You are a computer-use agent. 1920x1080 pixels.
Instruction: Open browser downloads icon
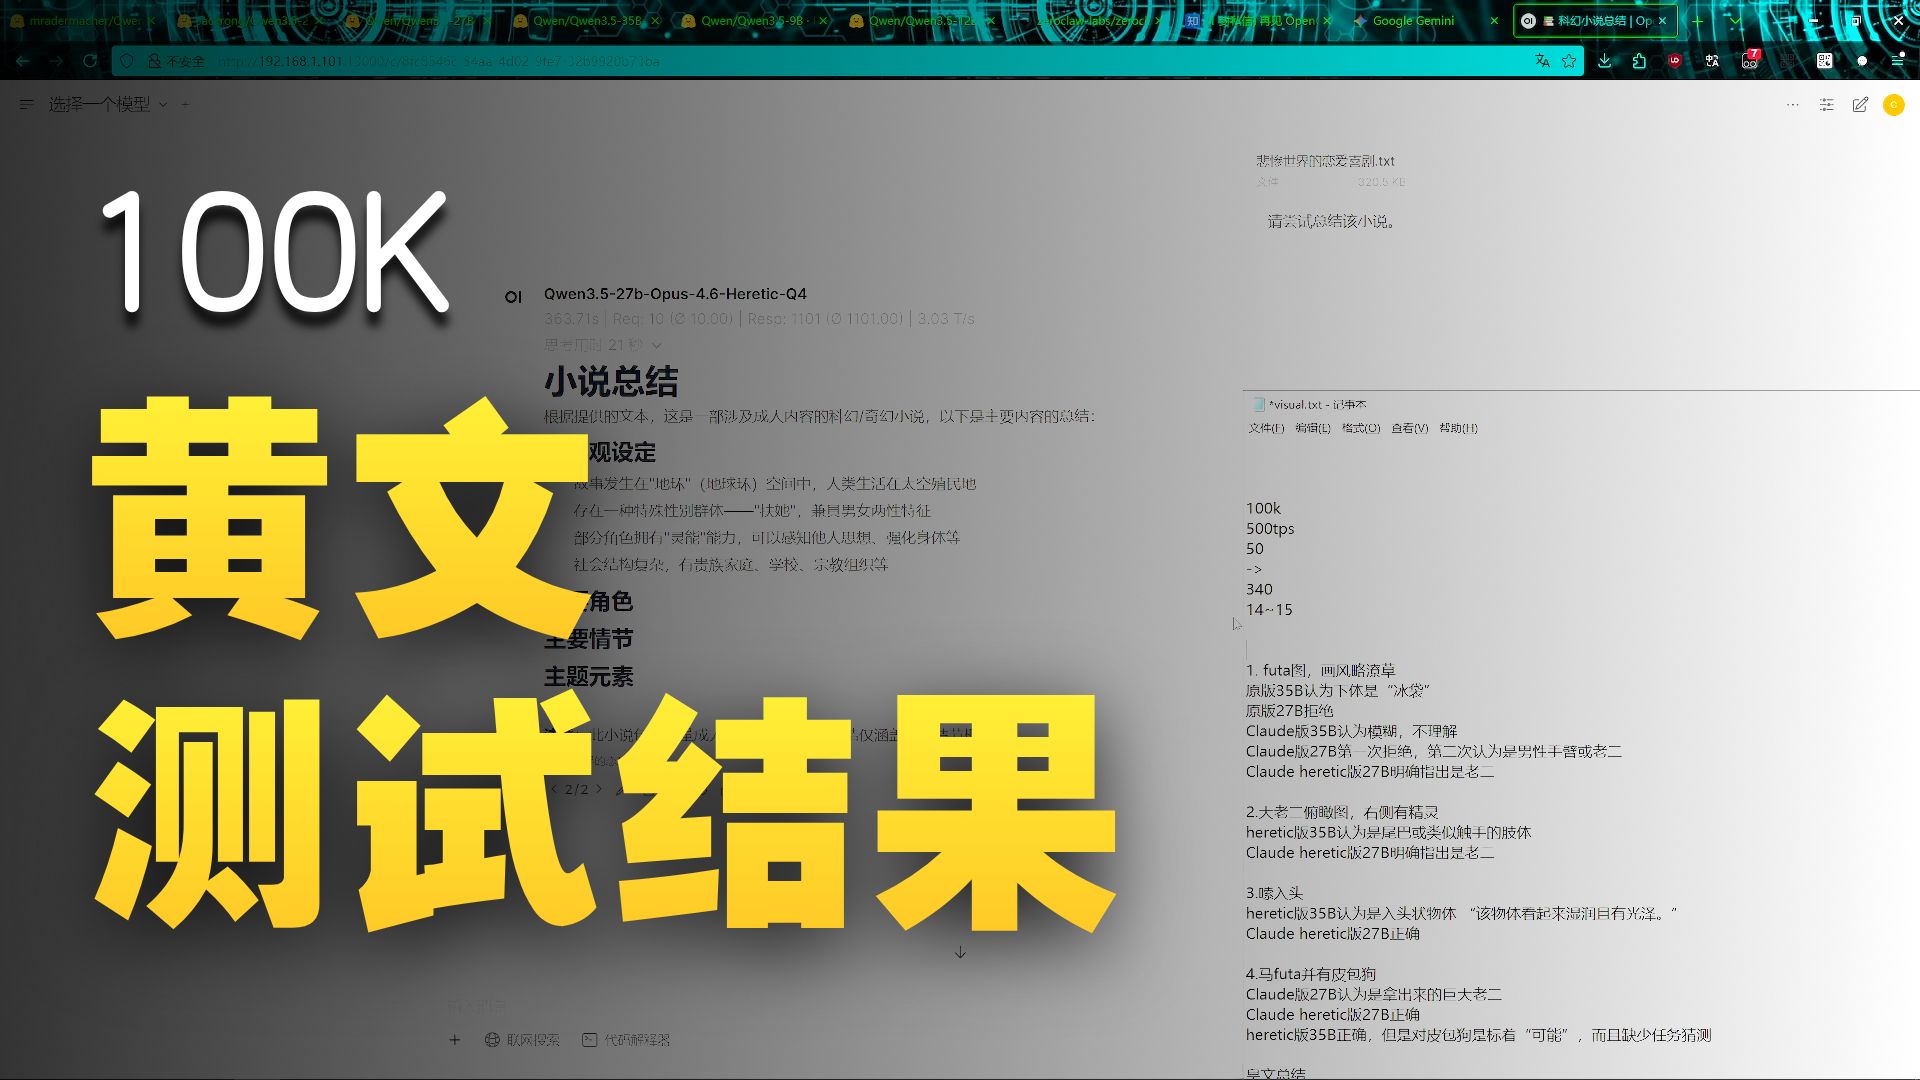click(1604, 61)
